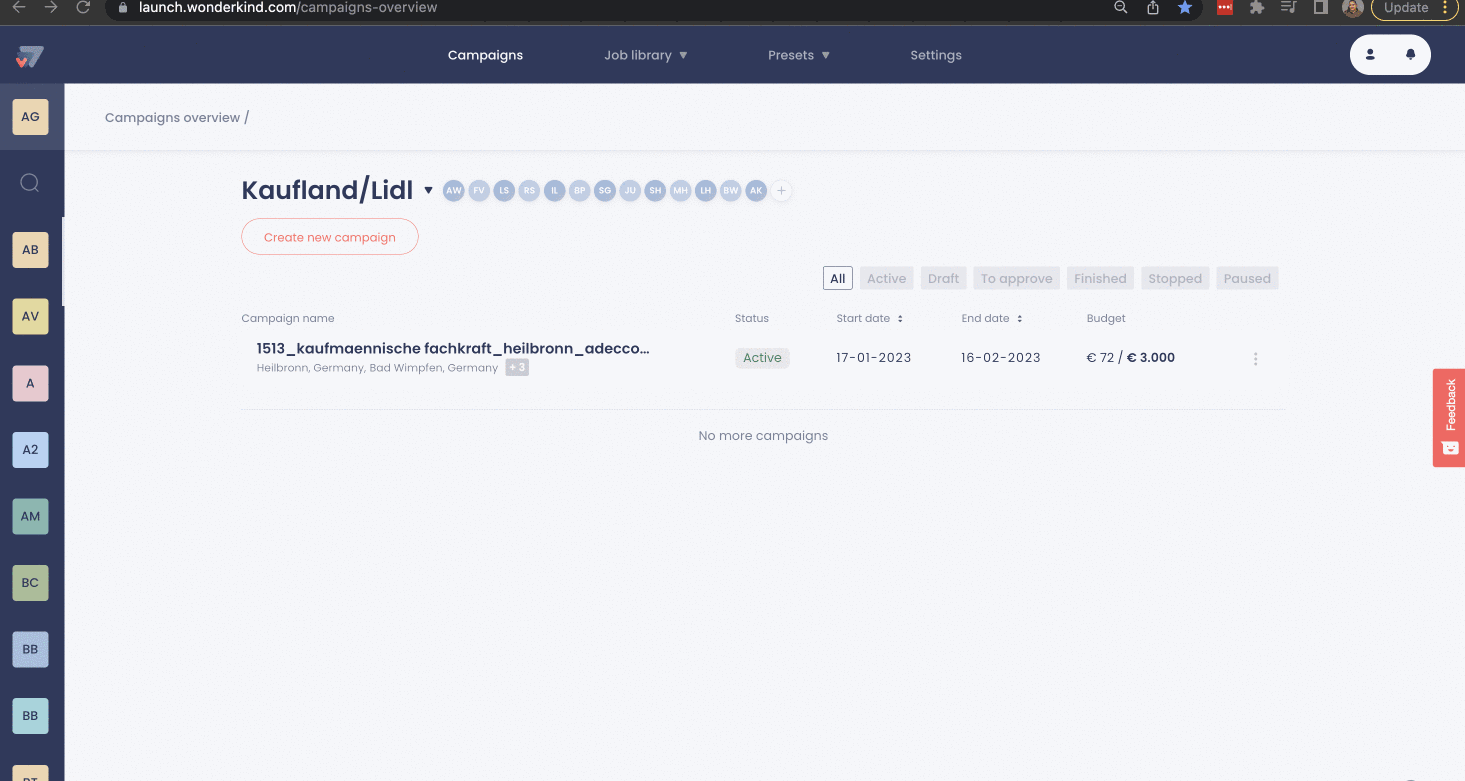Open campaign 1513_kaufmaennische fachkraft_heilbronn
This screenshot has width=1465, height=781.
pyautogui.click(x=453, y=349)
